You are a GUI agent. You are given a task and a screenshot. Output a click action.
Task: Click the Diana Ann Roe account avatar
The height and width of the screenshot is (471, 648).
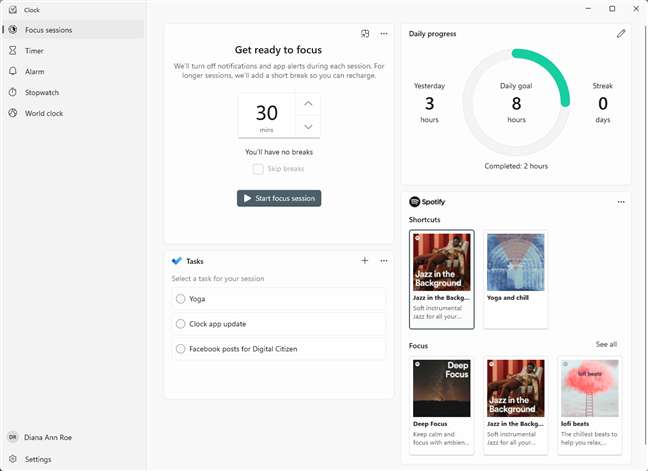pyautogui.click(x=12, y=437)
